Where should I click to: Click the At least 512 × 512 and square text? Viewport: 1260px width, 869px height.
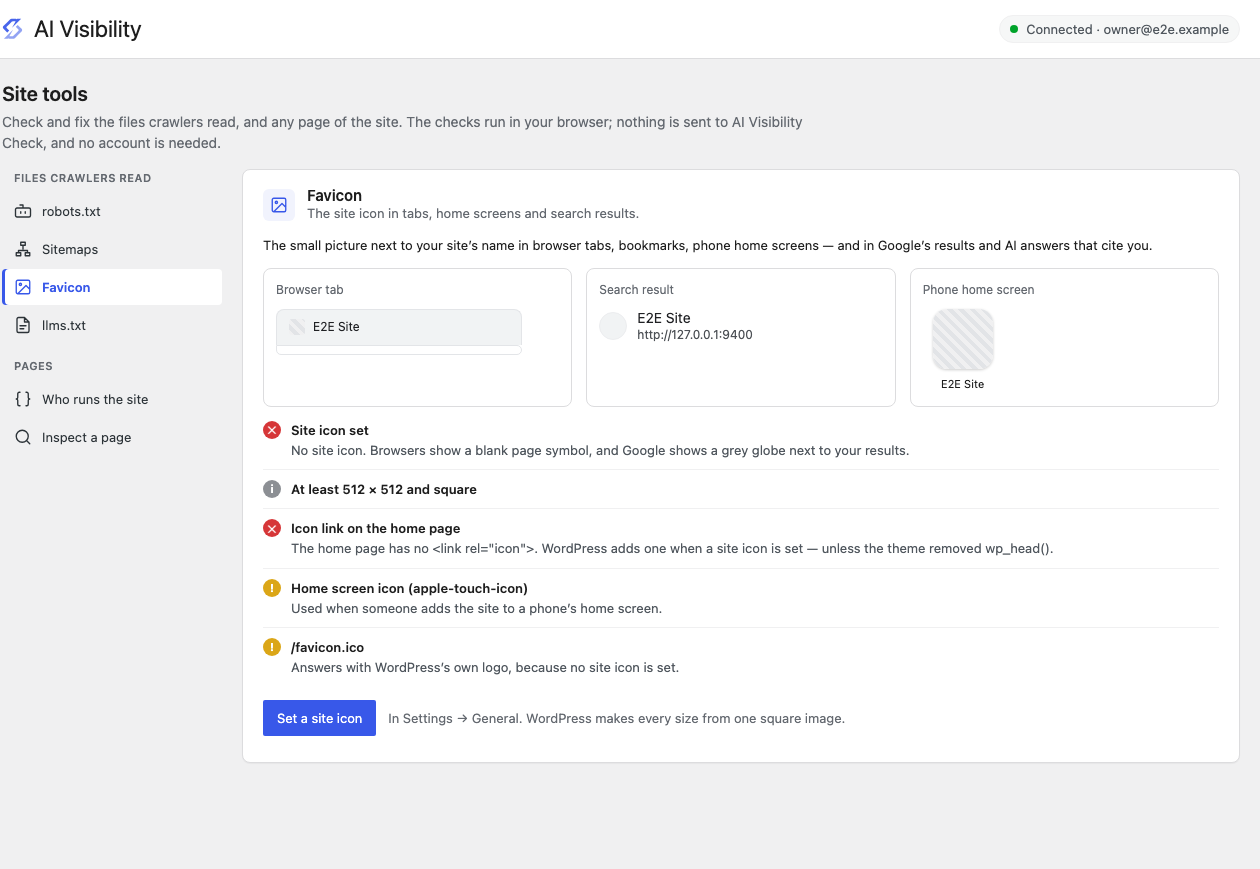point(384,489)
